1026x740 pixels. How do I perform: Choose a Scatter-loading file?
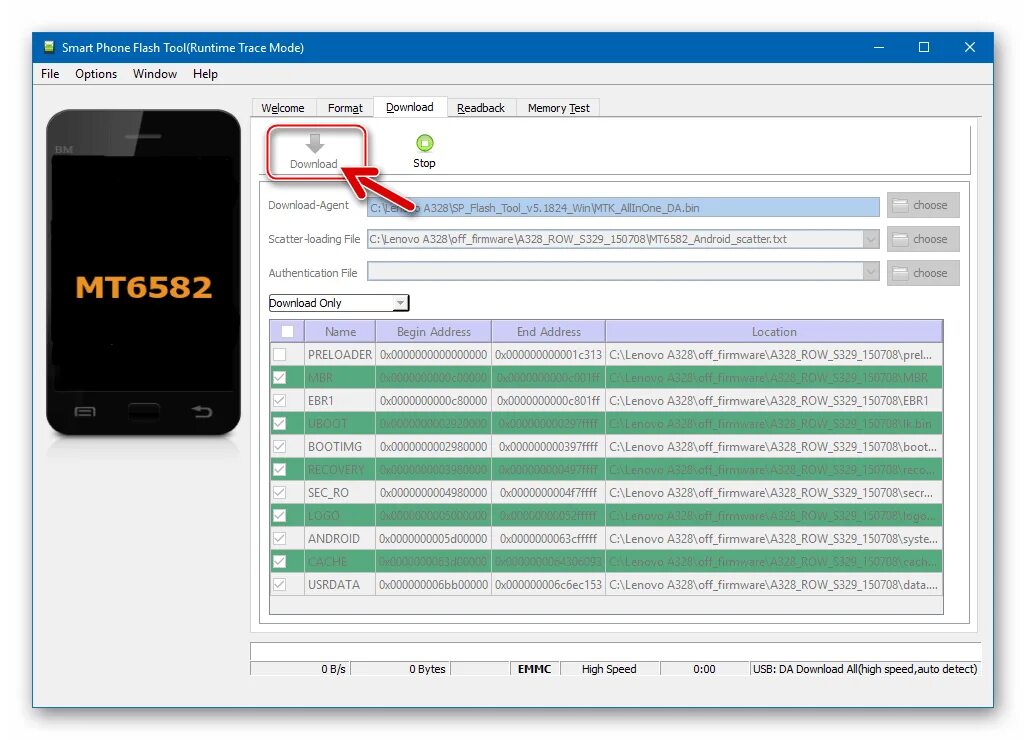tap(923, 239)
